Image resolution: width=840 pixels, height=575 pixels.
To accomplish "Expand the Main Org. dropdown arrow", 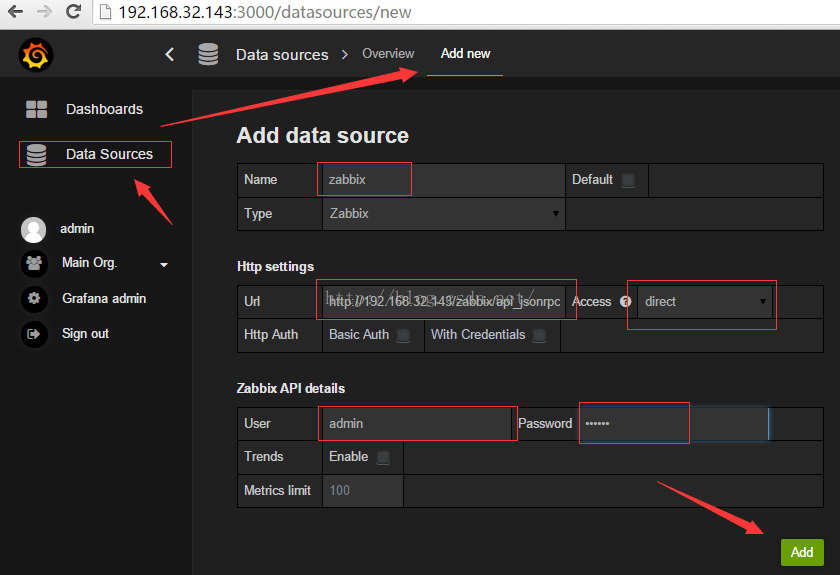I will (x=164, y=264).
